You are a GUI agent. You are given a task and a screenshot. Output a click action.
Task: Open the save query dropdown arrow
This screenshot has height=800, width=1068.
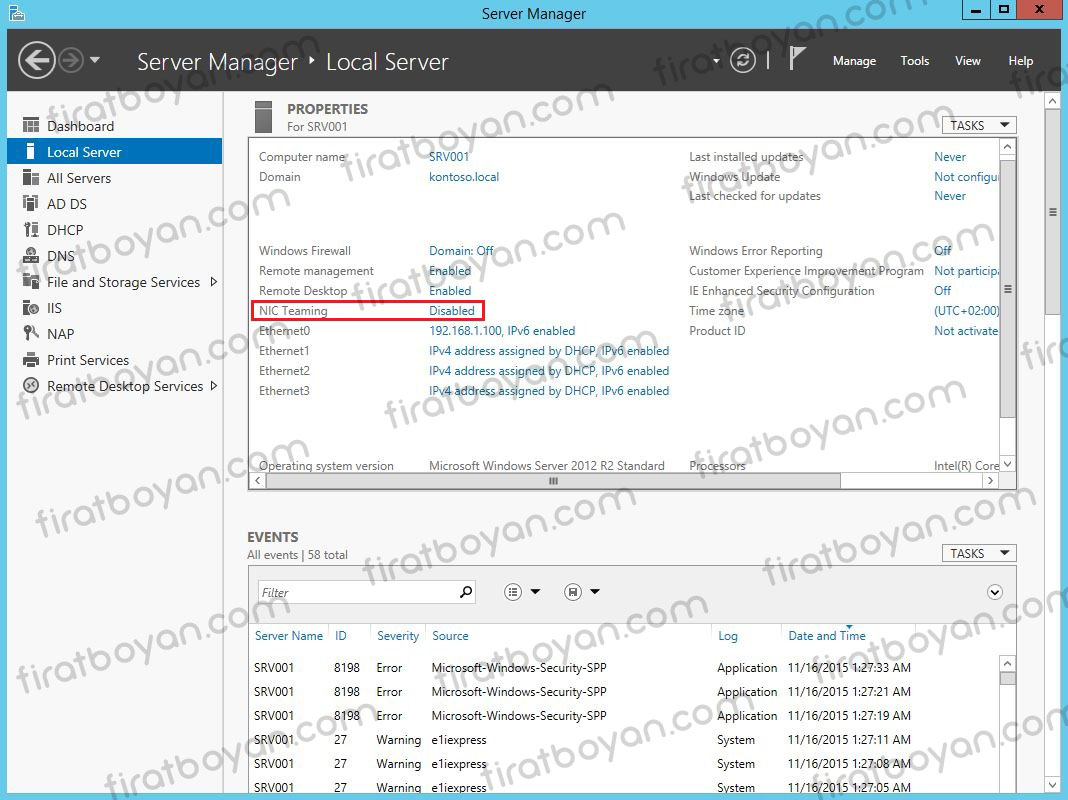(595, 592)
